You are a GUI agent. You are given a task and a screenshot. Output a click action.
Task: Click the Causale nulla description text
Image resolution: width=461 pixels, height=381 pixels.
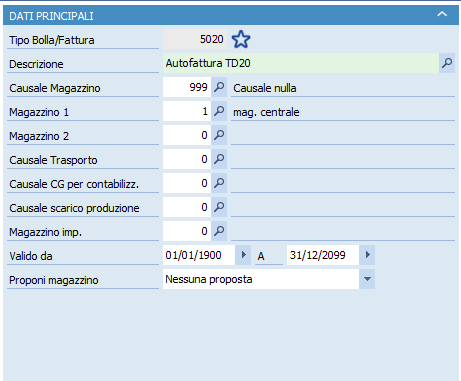[265, 88]
